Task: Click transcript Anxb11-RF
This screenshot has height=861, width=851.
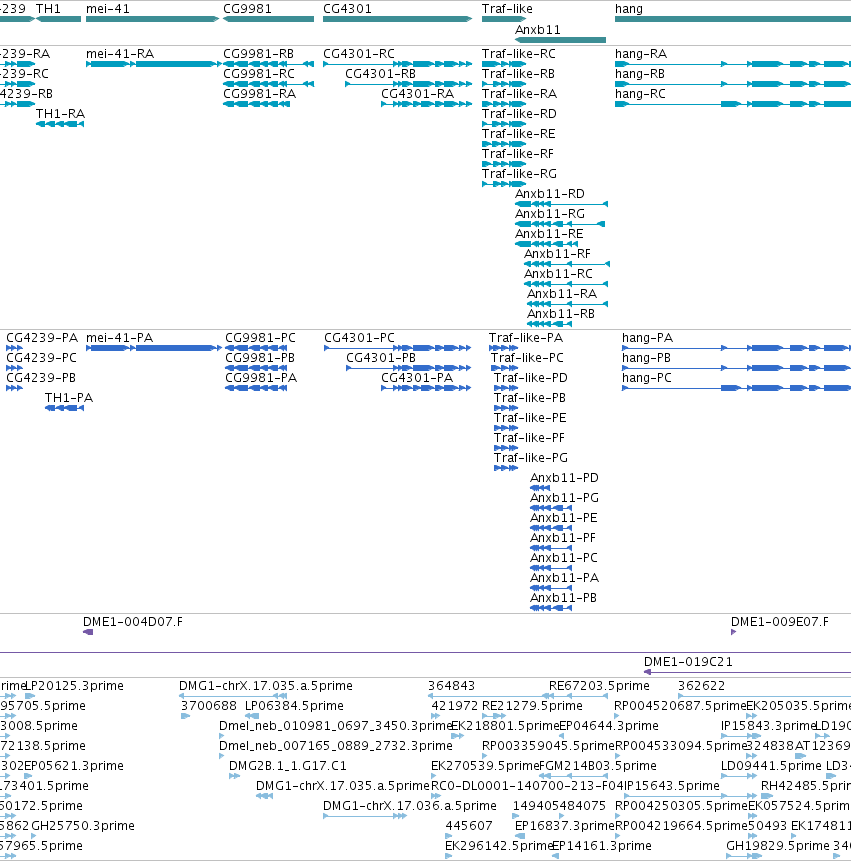Action: (567, 264)
